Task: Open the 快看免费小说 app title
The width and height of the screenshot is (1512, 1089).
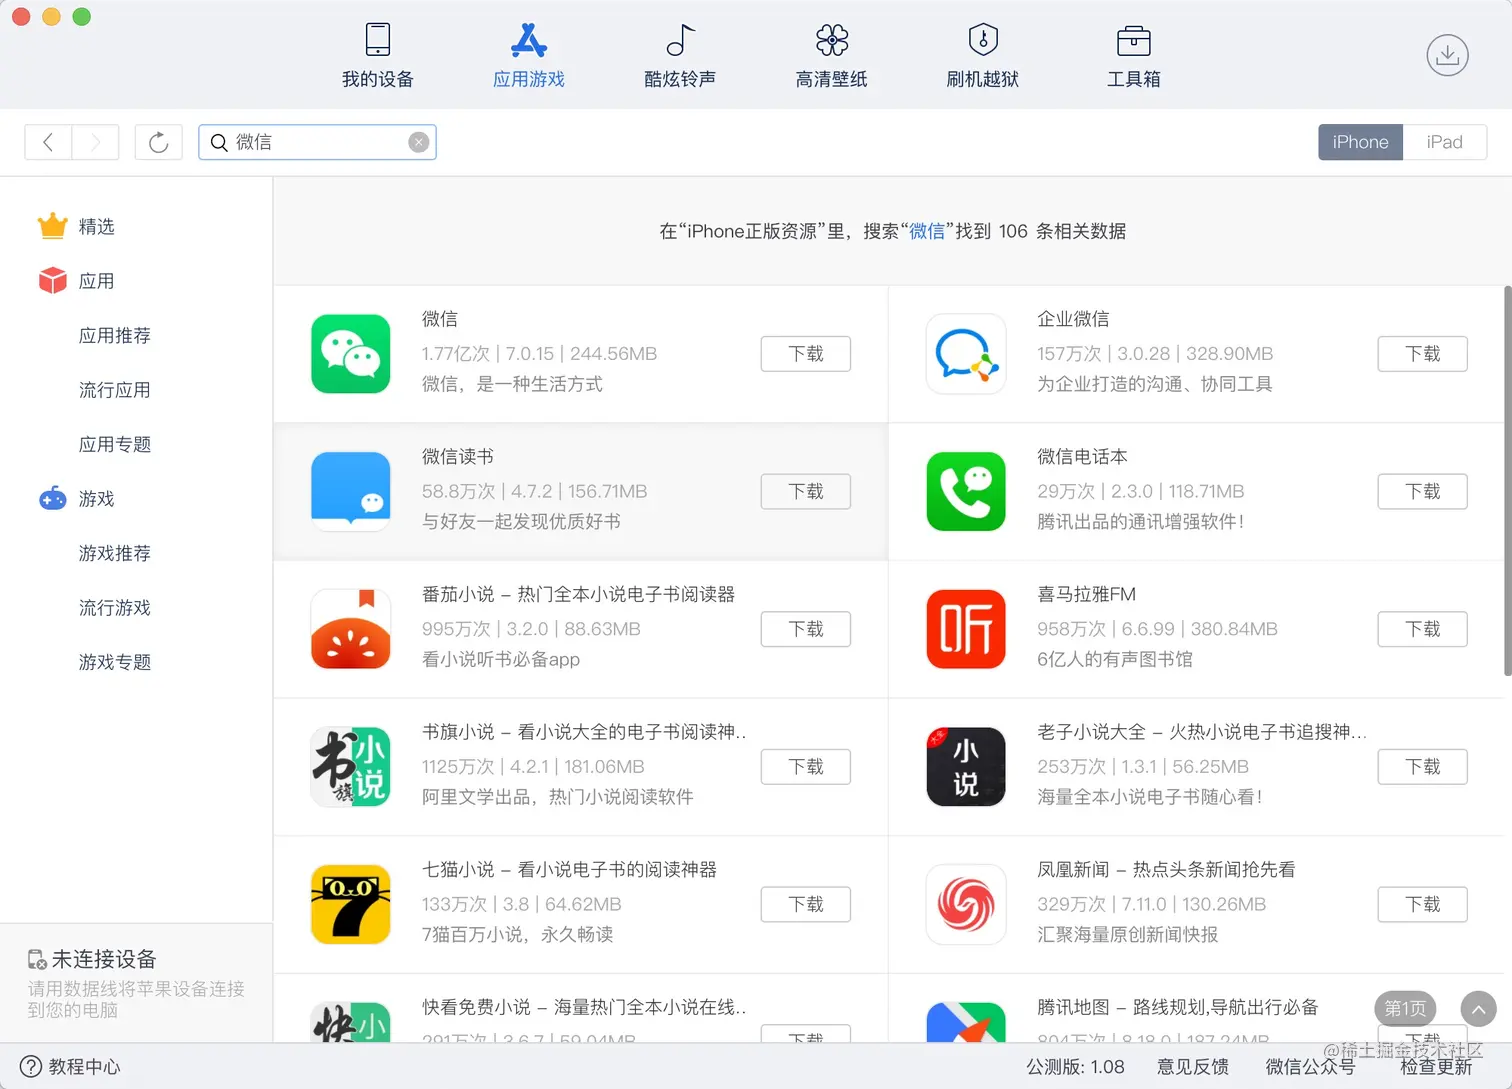Action: [x=584, y=1007]
